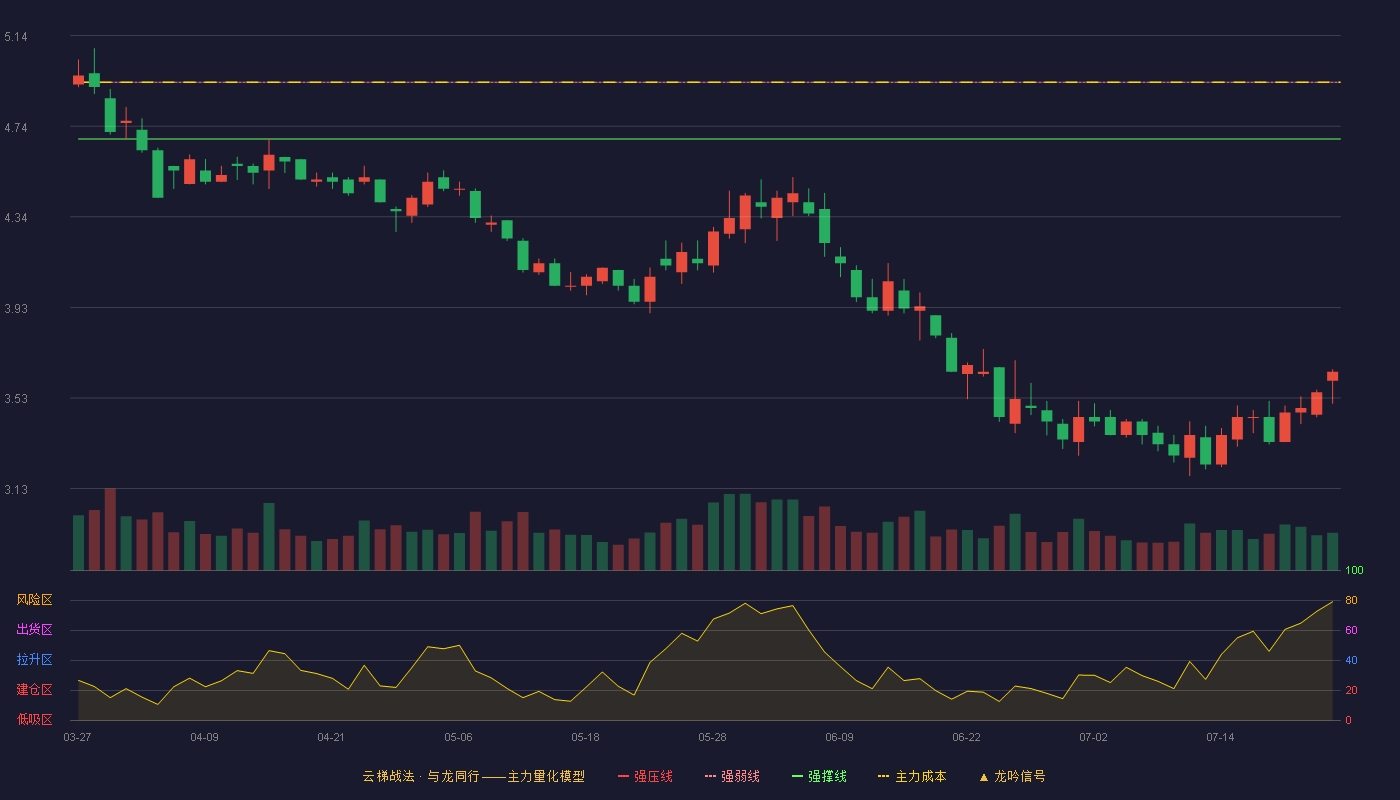Toggle the 云梯战法 主力量化模型 legend entry
1400x800 pixels.
(473, 776)
